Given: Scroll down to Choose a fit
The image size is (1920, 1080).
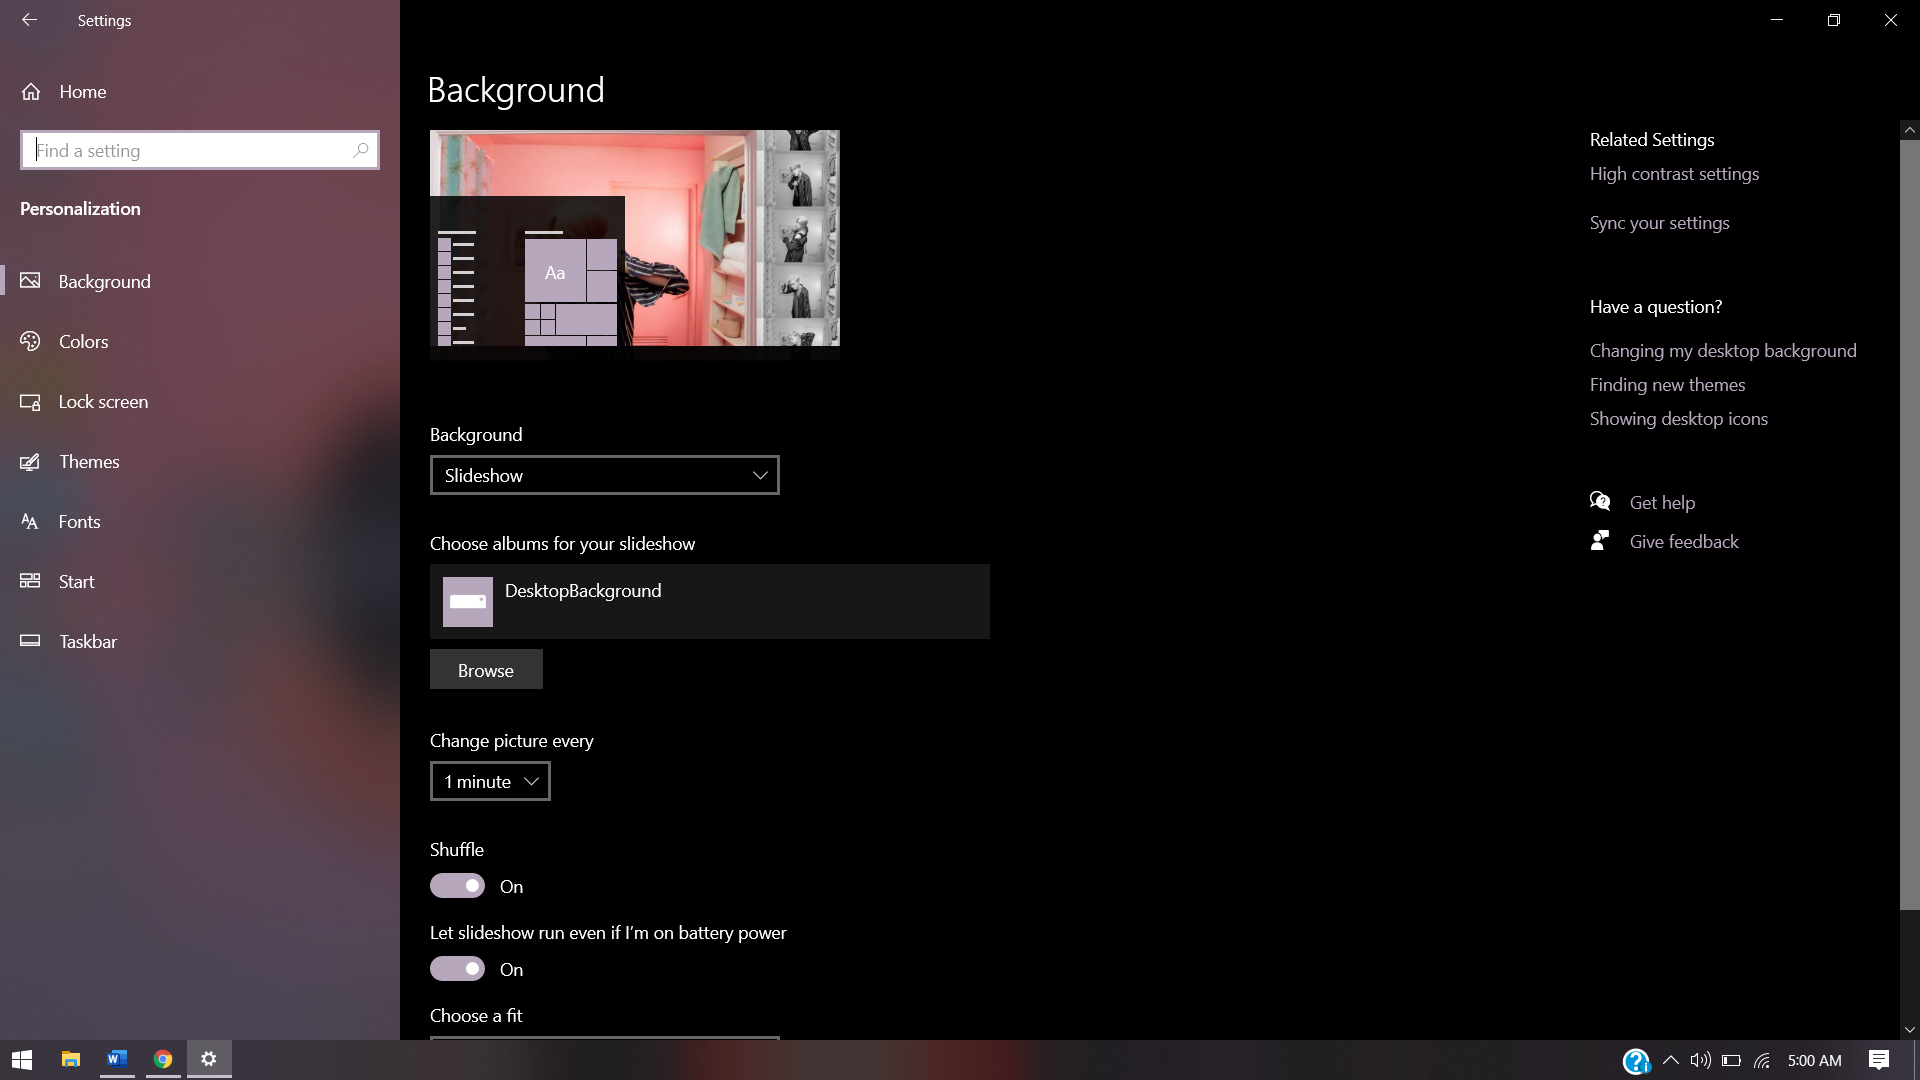Looking at the screenshot, I should point(476,1014).
